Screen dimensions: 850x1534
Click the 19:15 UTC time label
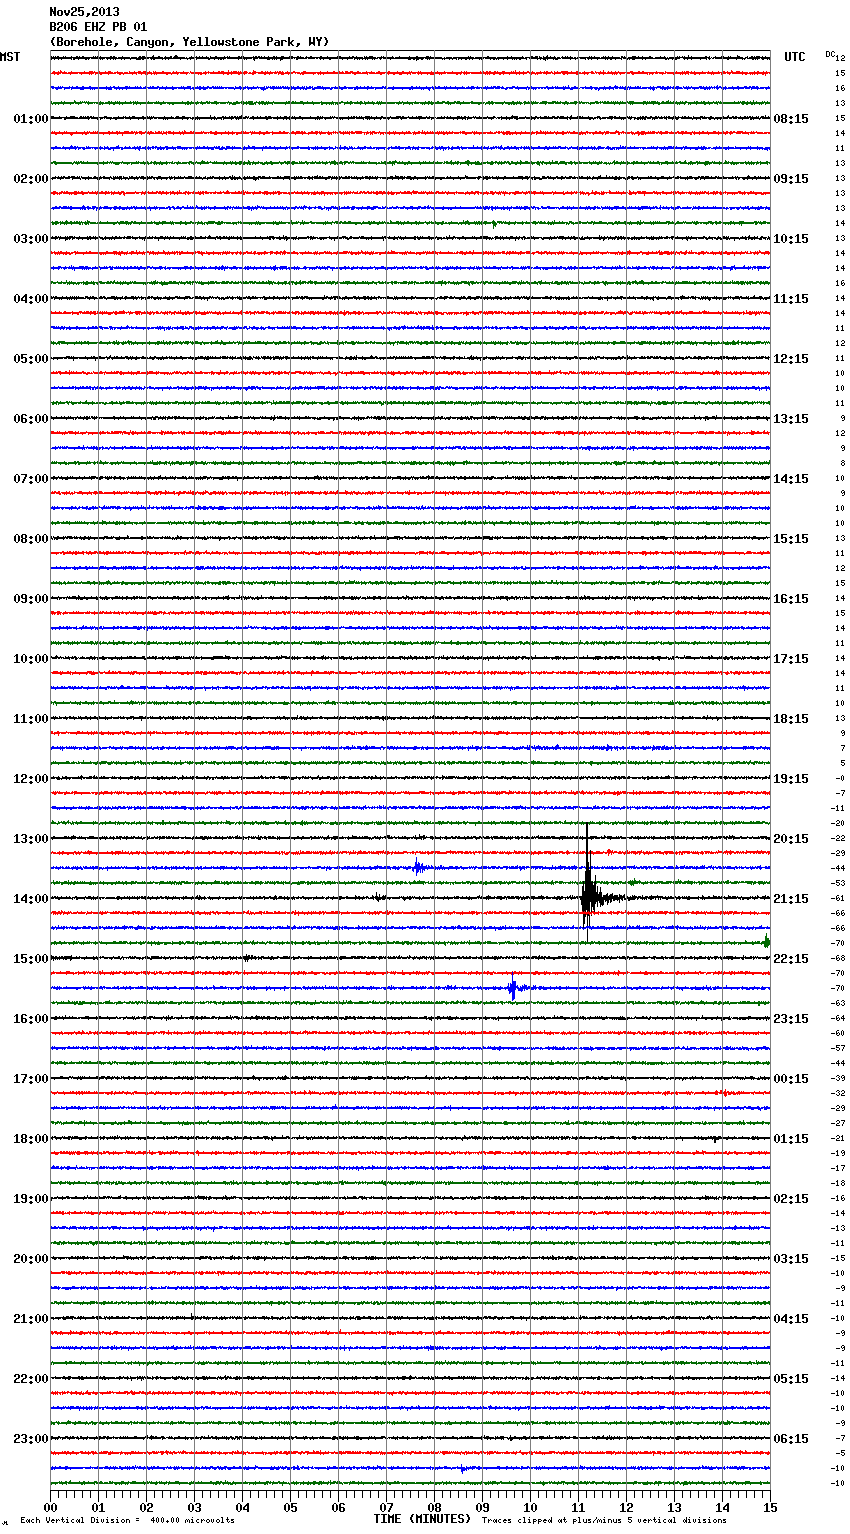[791, 779]
